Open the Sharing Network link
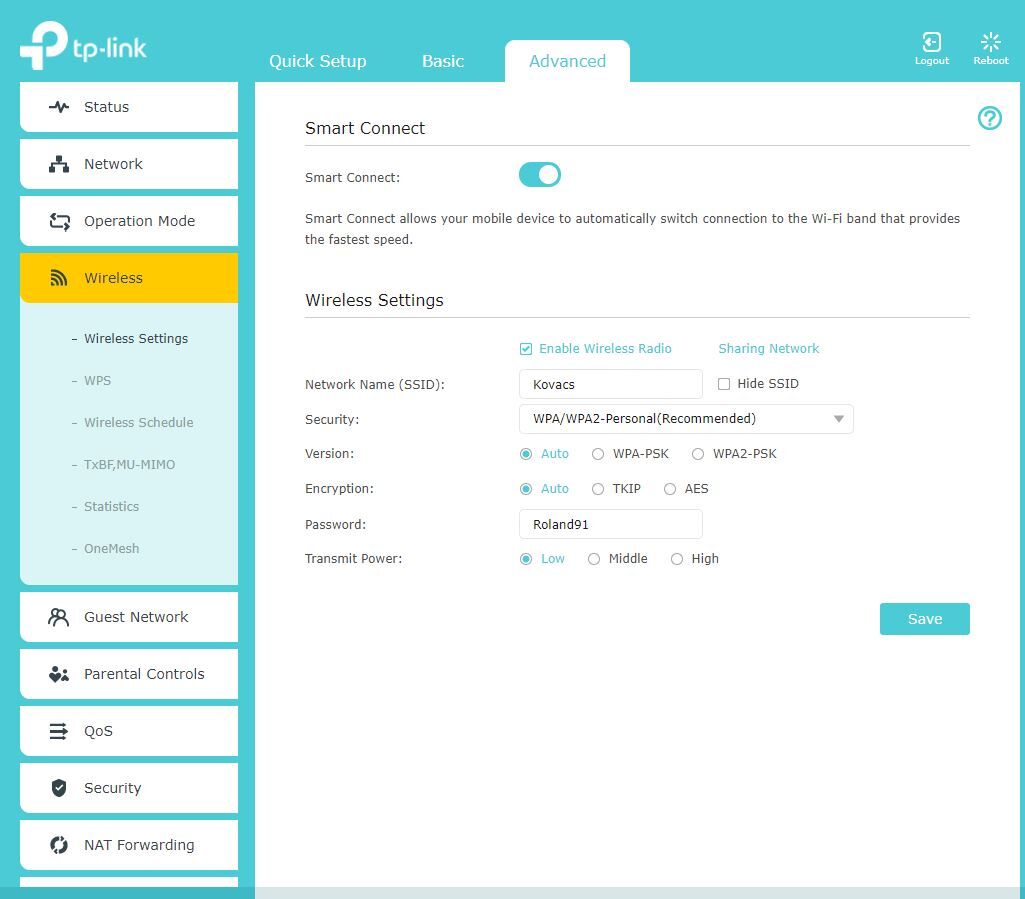 [x=768, y=348]
